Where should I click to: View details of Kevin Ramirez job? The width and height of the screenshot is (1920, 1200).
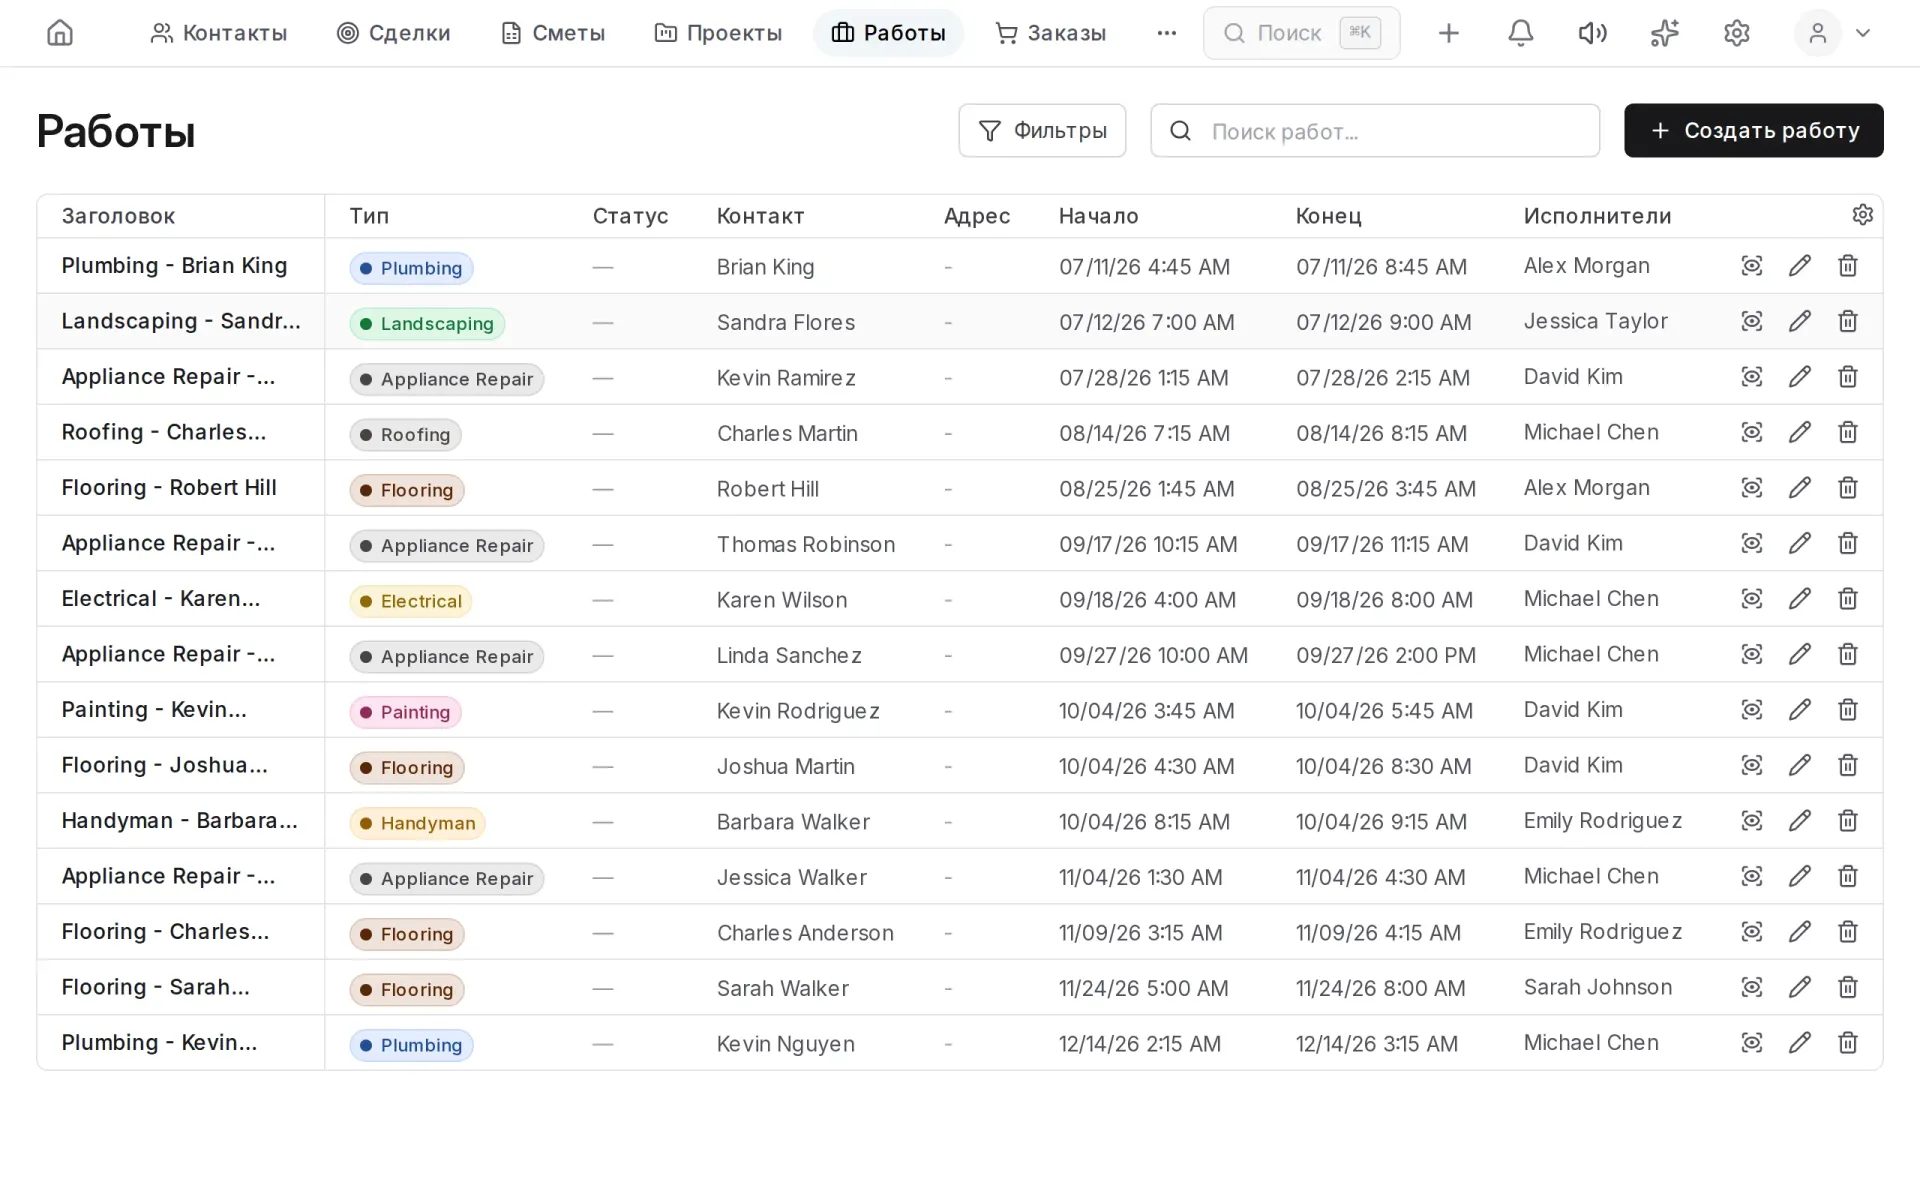1751,377
